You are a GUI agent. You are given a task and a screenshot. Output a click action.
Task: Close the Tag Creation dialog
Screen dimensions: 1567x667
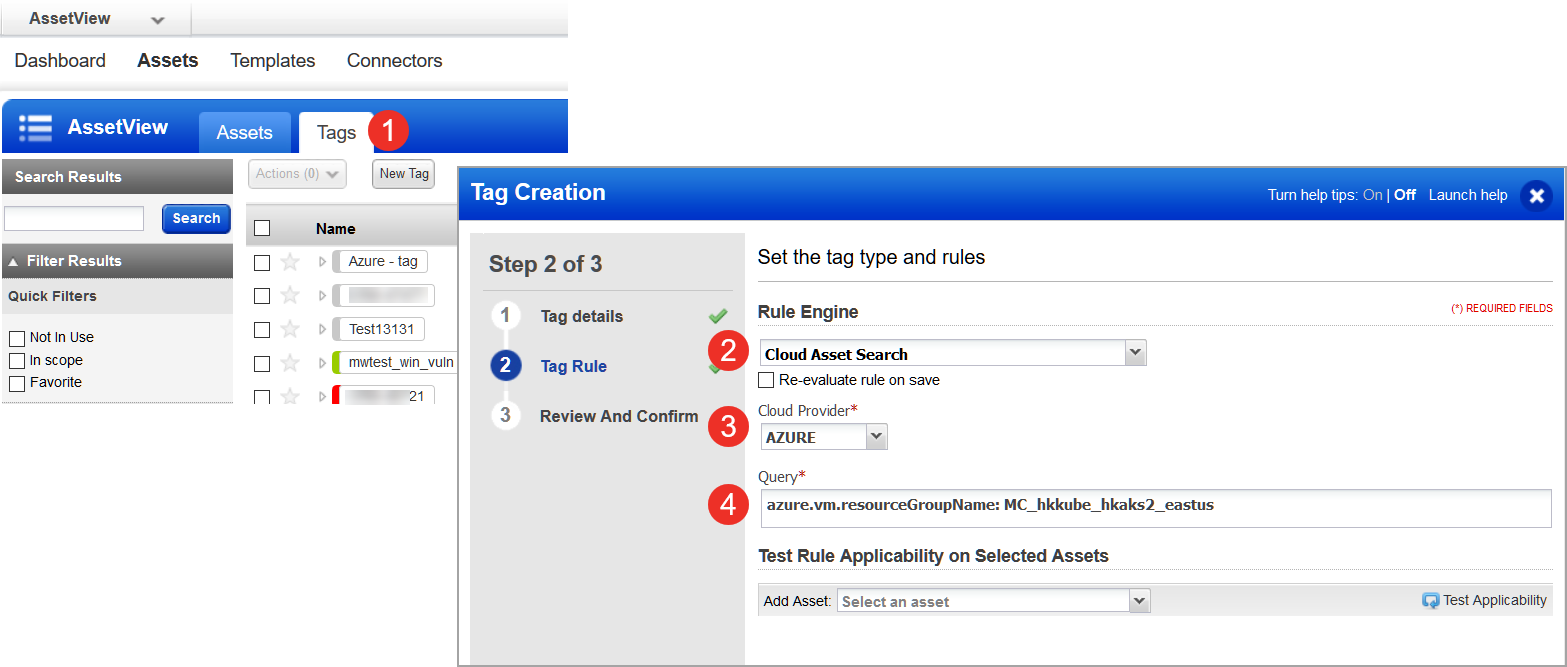[x=1537, y=196]
